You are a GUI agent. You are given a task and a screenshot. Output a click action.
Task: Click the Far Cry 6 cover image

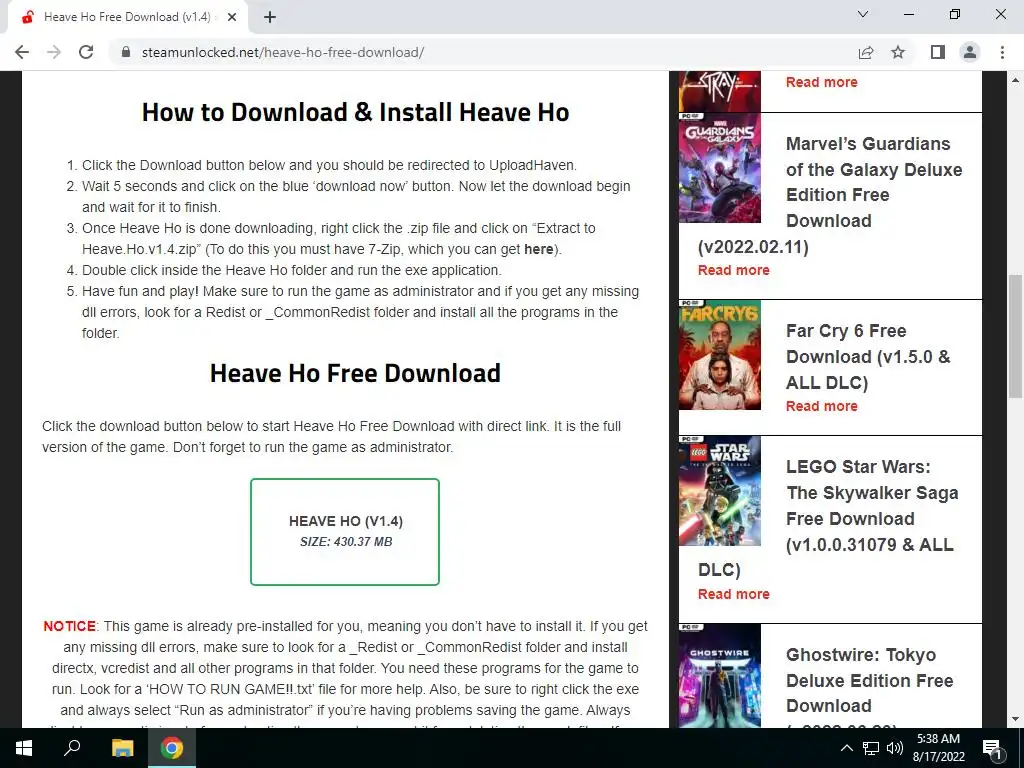click(720, 355)
